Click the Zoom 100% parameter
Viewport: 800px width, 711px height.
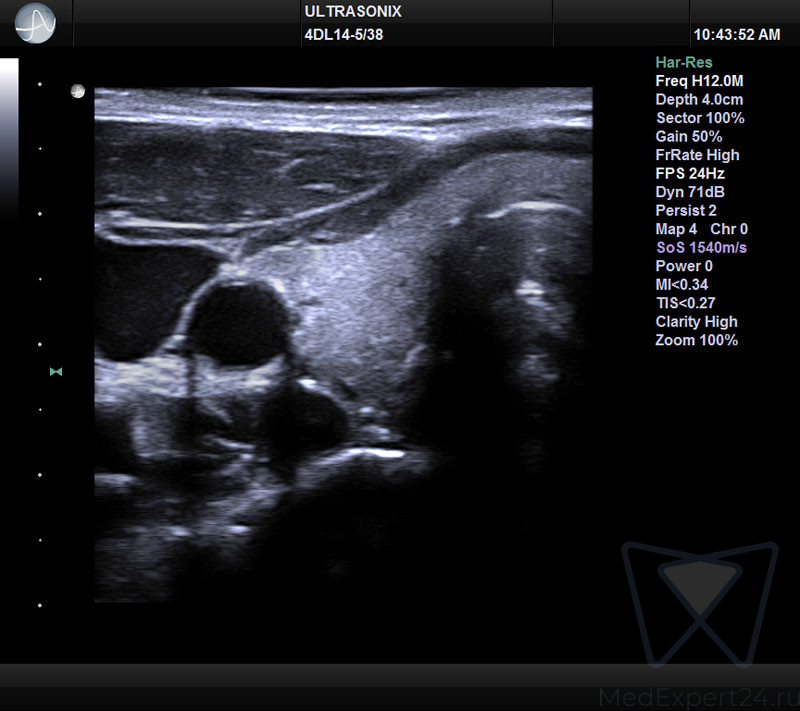pyautogui.click(x=696, y=340)
